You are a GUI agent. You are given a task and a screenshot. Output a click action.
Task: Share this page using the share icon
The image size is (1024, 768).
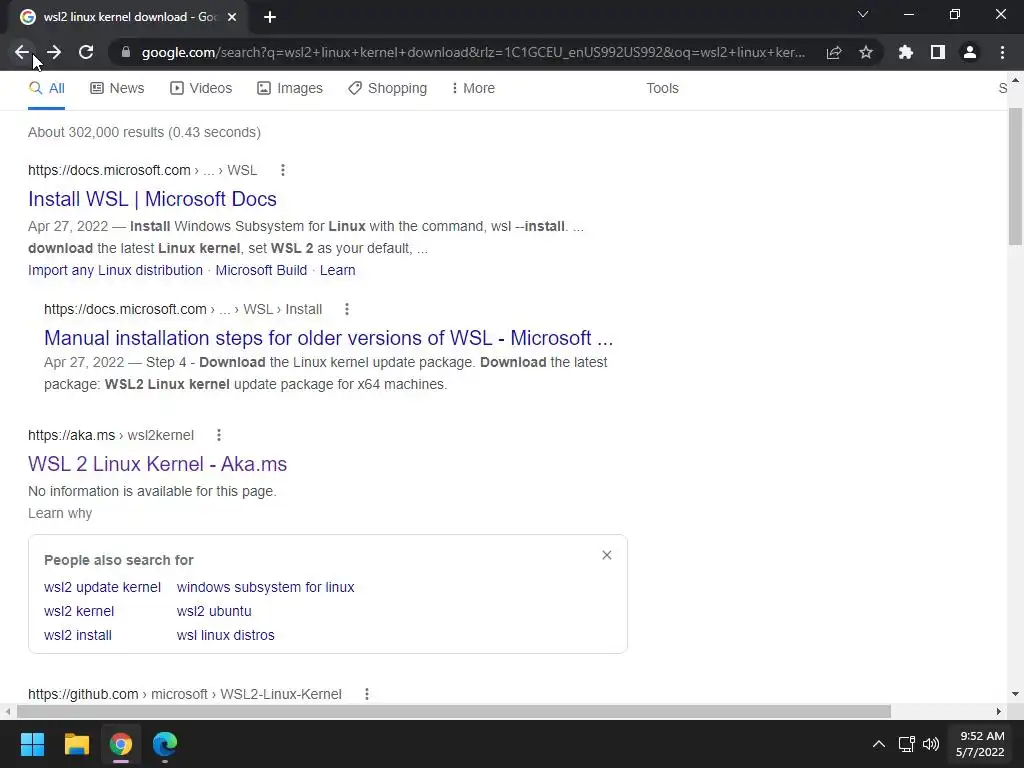[x=834, y=52]
